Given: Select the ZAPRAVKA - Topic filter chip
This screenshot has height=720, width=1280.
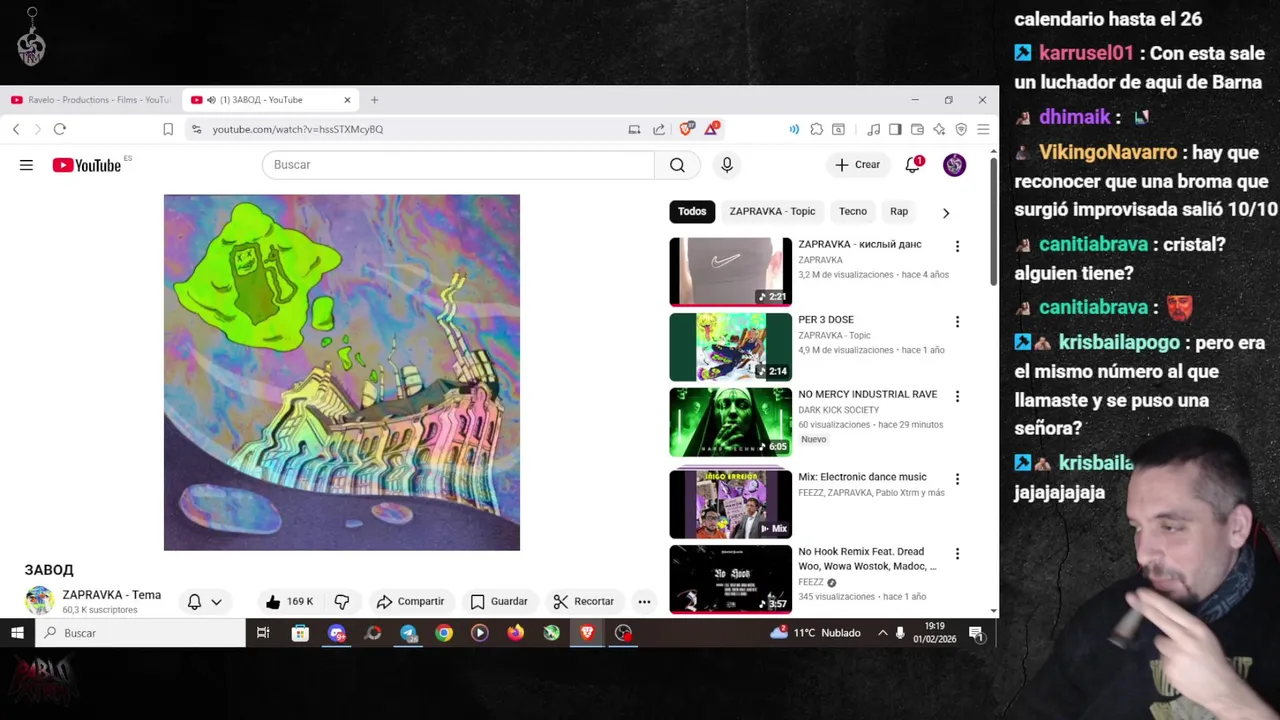Looking at the screenshot, I should 772,211.
